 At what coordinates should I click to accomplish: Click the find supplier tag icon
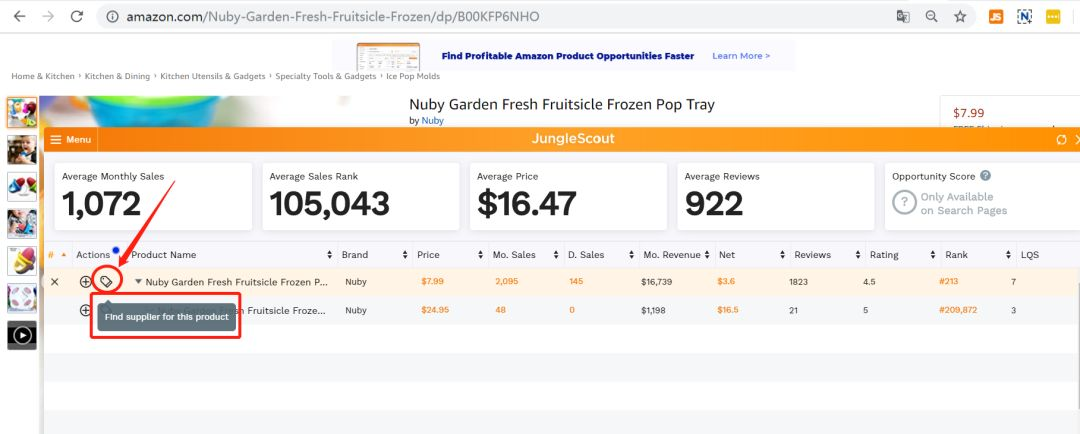coord(105,281)
